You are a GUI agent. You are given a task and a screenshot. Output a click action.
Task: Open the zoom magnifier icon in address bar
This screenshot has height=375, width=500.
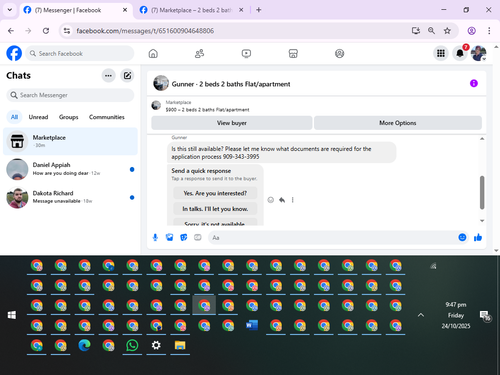pos(431,31)
